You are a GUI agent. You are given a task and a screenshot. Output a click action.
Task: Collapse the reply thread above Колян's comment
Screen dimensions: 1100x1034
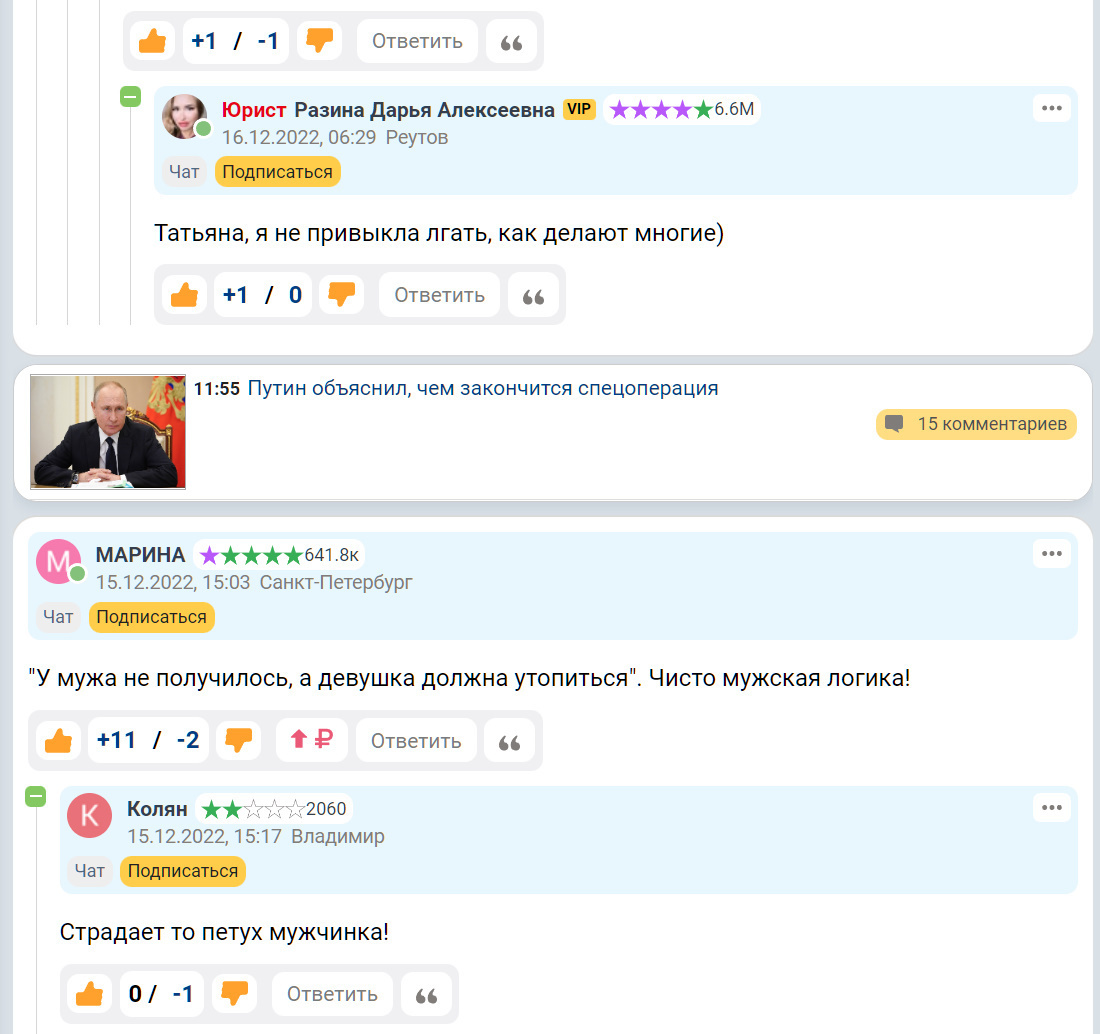point(36,796)
